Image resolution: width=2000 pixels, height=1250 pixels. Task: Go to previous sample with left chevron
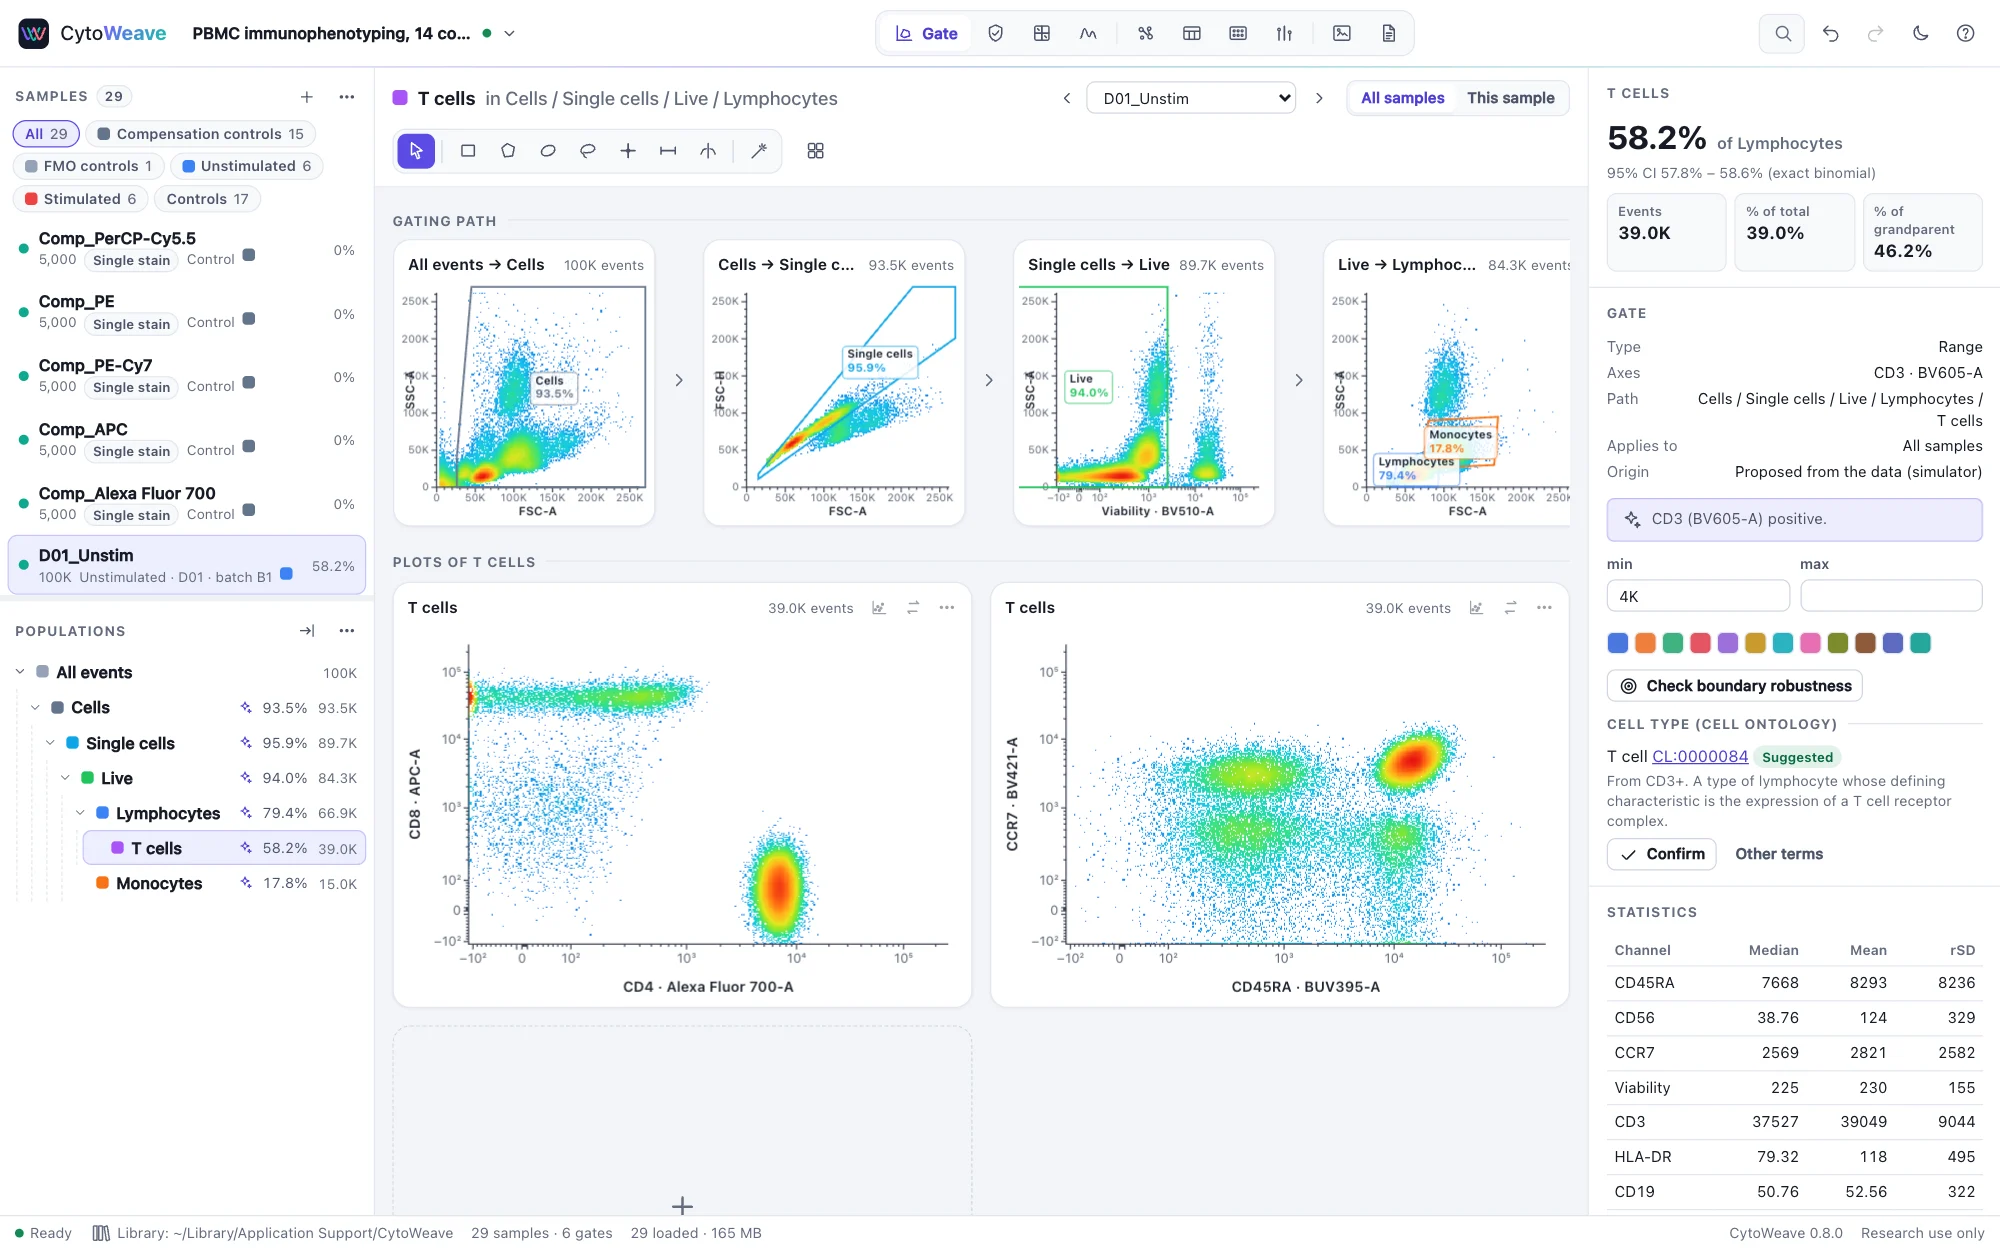point(1067,98)
